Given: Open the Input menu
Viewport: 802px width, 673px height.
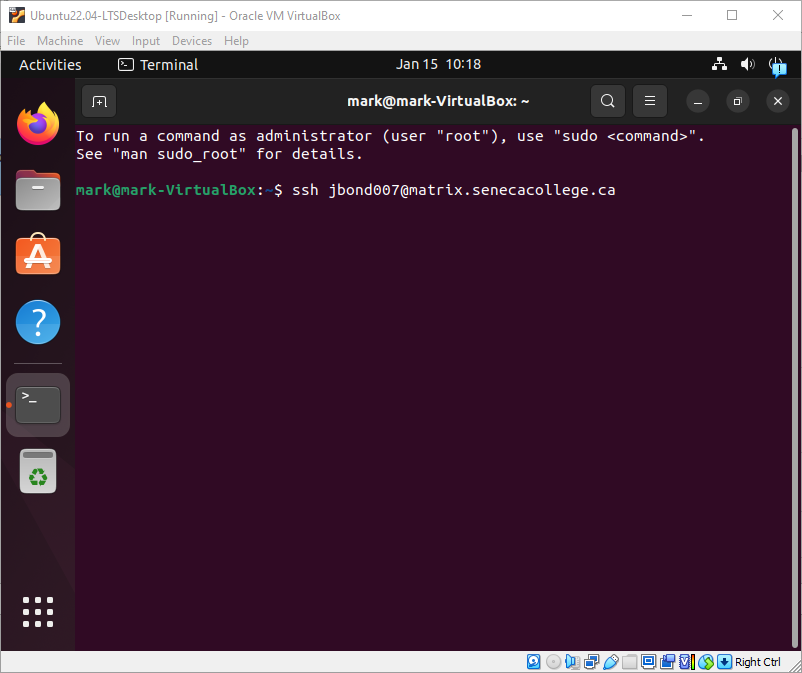Looking at the screenshot, I should click(x=145, y=41).
